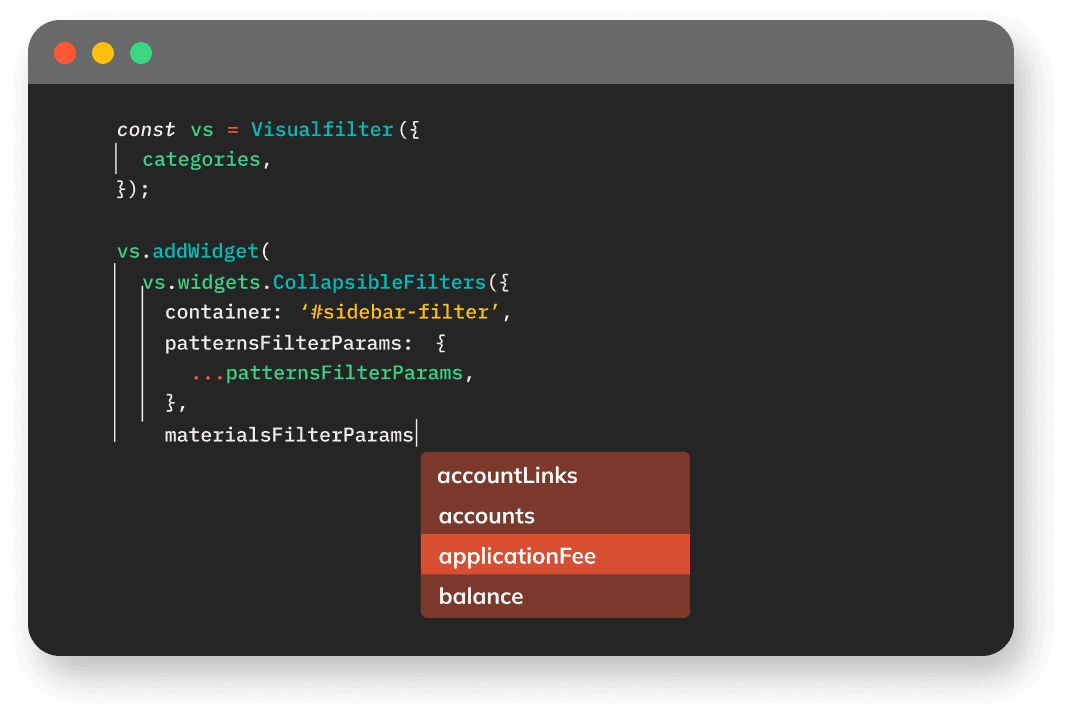Place cursor after materialsFilterParams text
Viewport: 1066px width, 716px height.
415,435
